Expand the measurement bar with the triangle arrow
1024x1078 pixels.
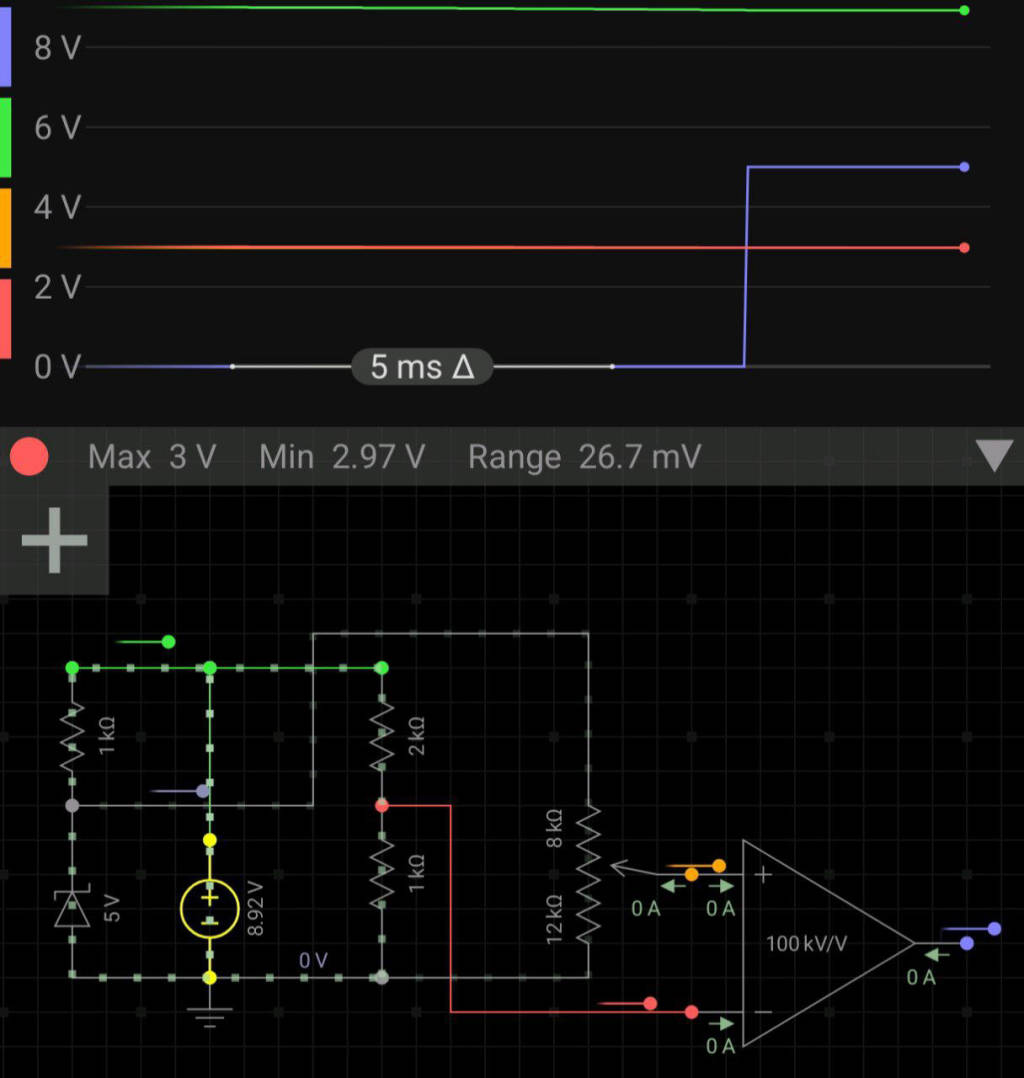click(994, 455)
